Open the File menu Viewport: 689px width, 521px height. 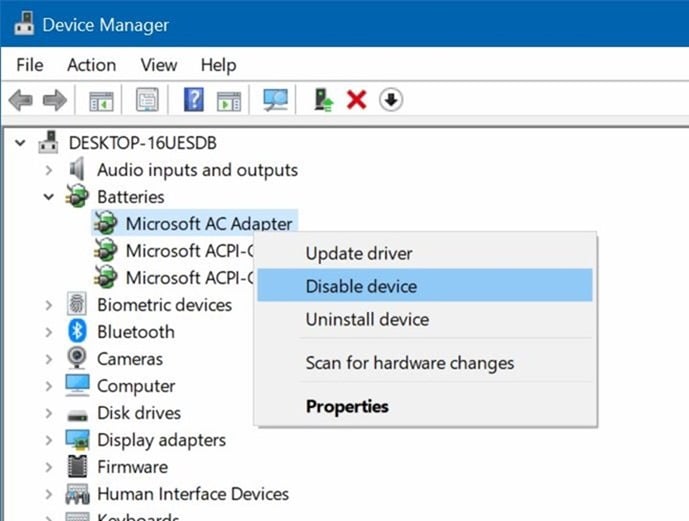click(29, 65)
